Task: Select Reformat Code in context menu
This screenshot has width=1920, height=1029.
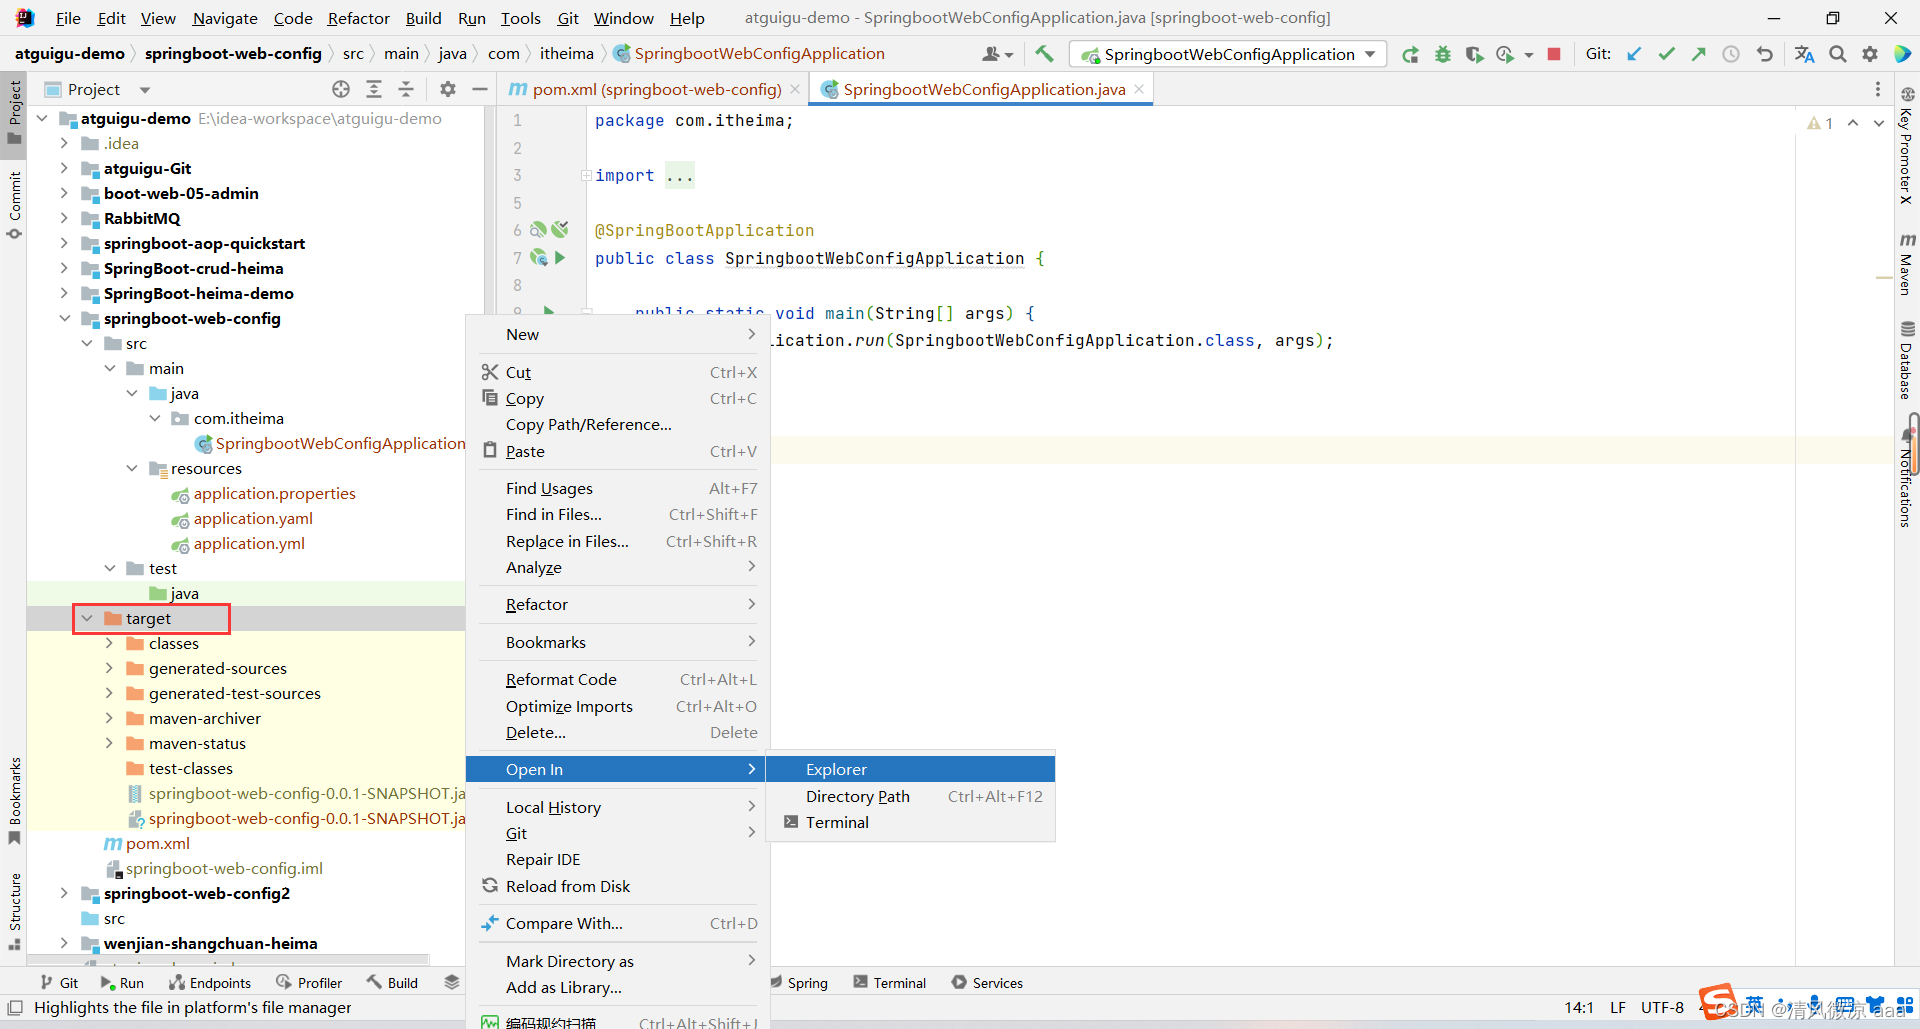Action: [x=618, y=679]
